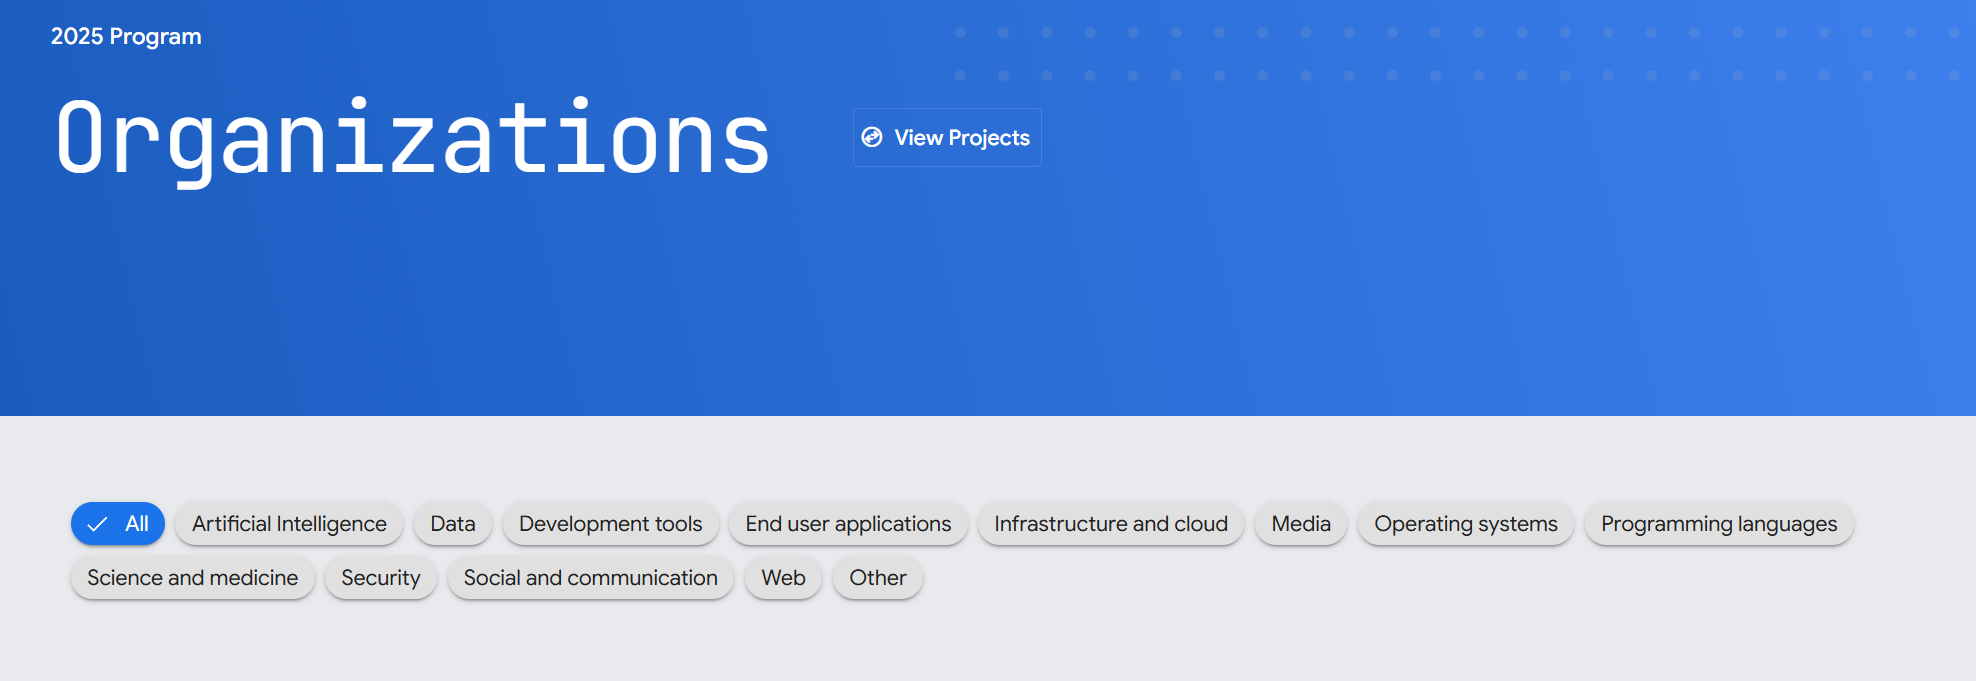Filter by End user applications
Image resolution: width=1976 pixels, height=681 pixels.
pos(848,524)
